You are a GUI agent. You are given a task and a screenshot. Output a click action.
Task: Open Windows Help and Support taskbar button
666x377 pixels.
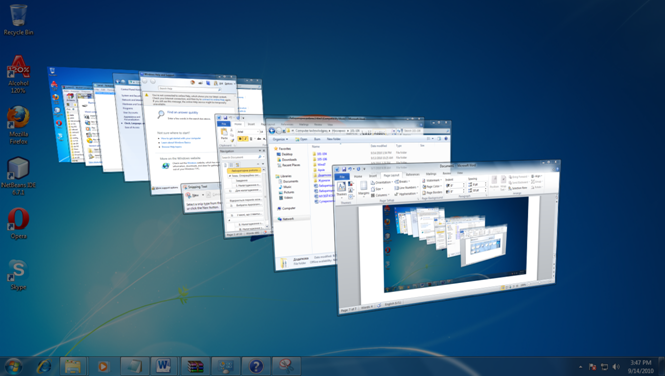256,366
